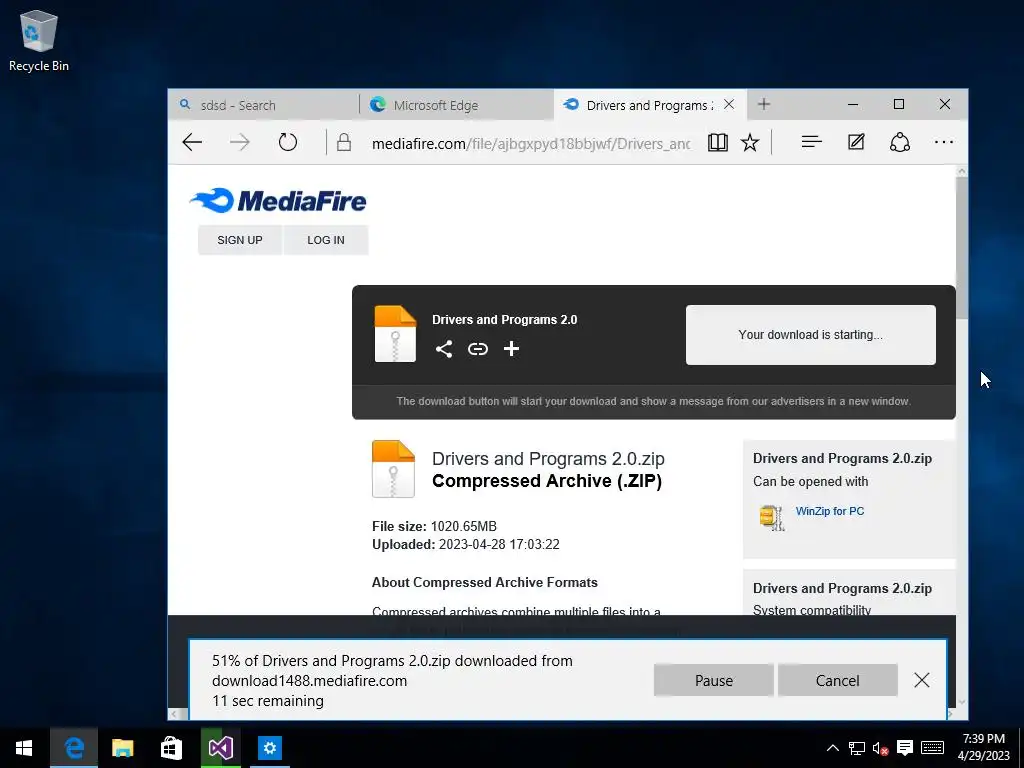This screenshot has height=768, width=1024.
Task: Click the SIGN UP button
Action: (240, 240)
